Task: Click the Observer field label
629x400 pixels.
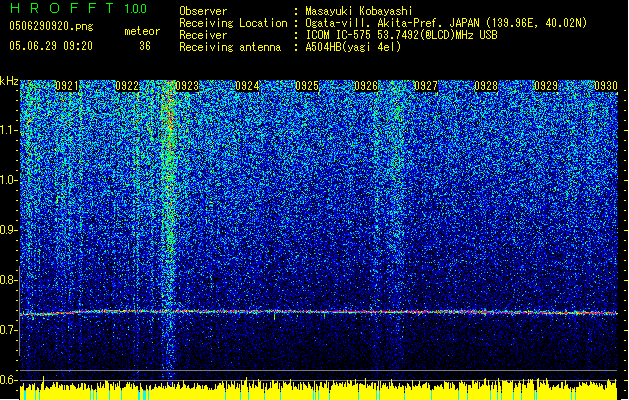Action: [203, 11]
